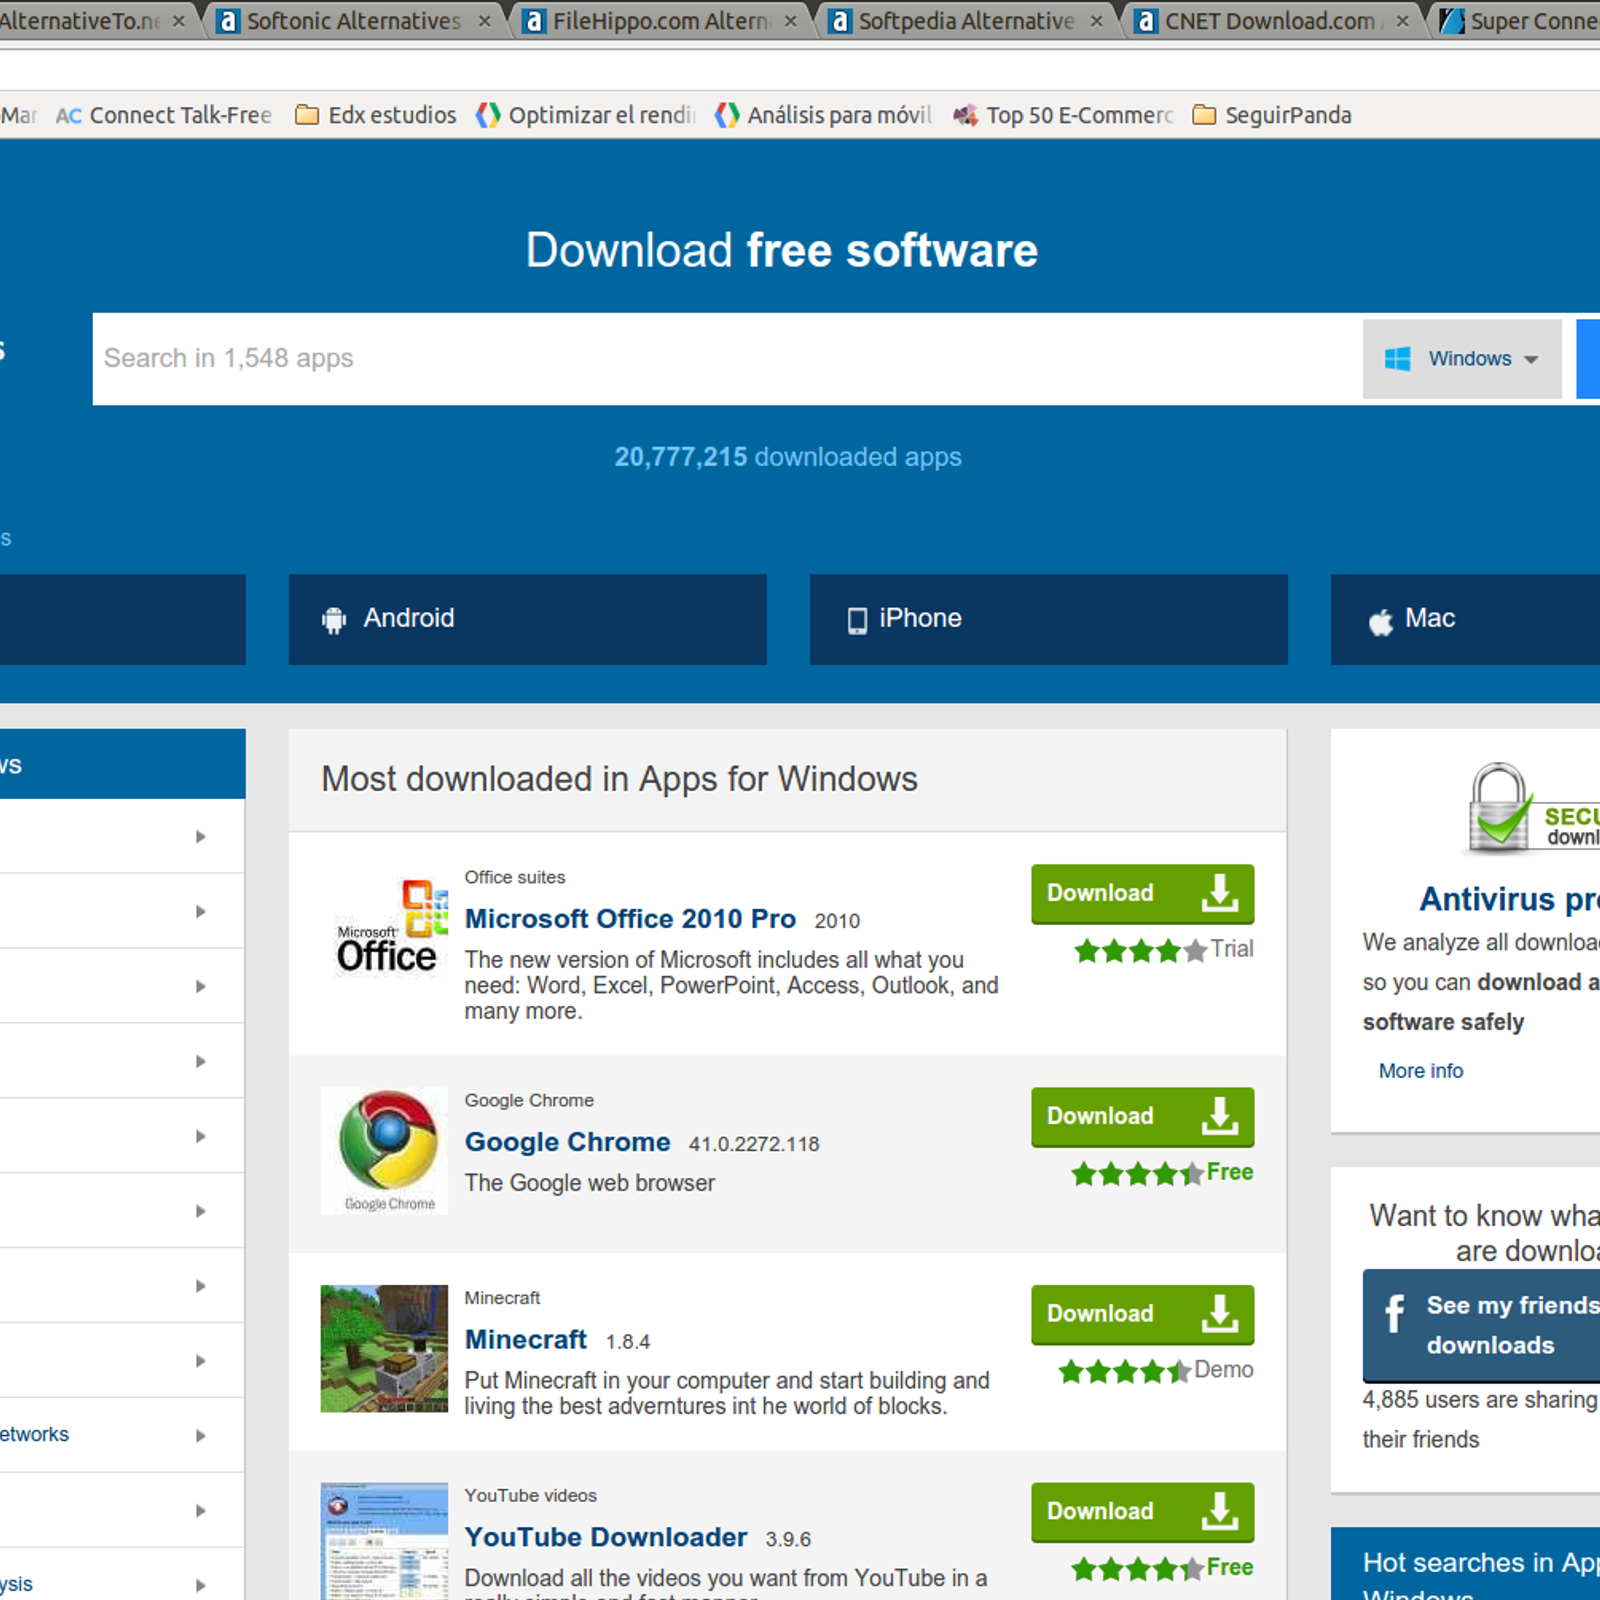
Task: Open Google Chrome title link
Action: point(567,1142)
